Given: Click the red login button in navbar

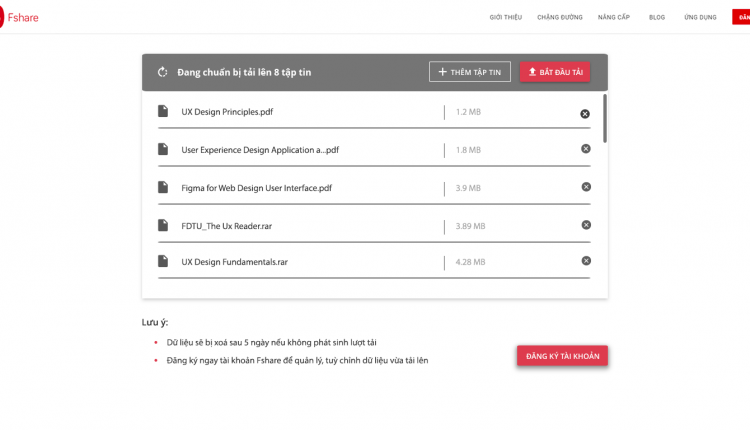Looking at the screenshot, I should click(741, 17).
